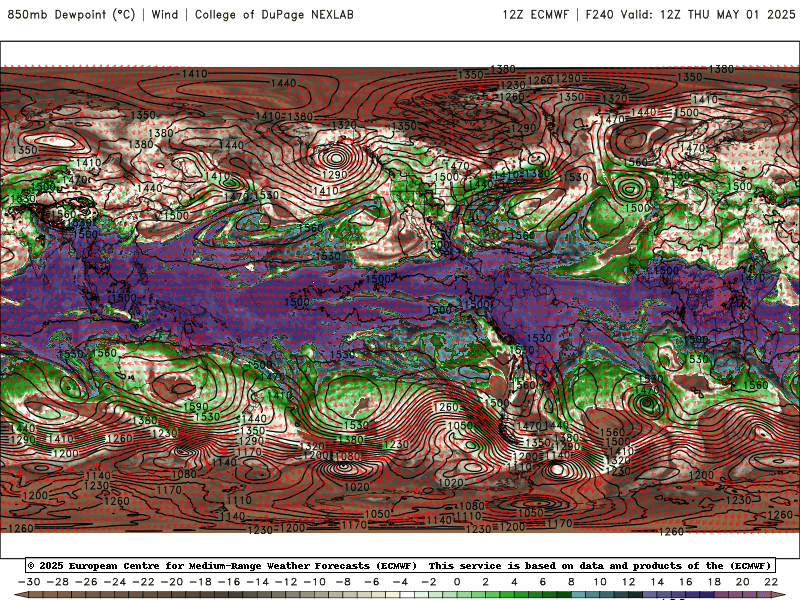Click the -8 value on the color scale
Viewport: 800px width, 600px height.
tap(343, 582)
